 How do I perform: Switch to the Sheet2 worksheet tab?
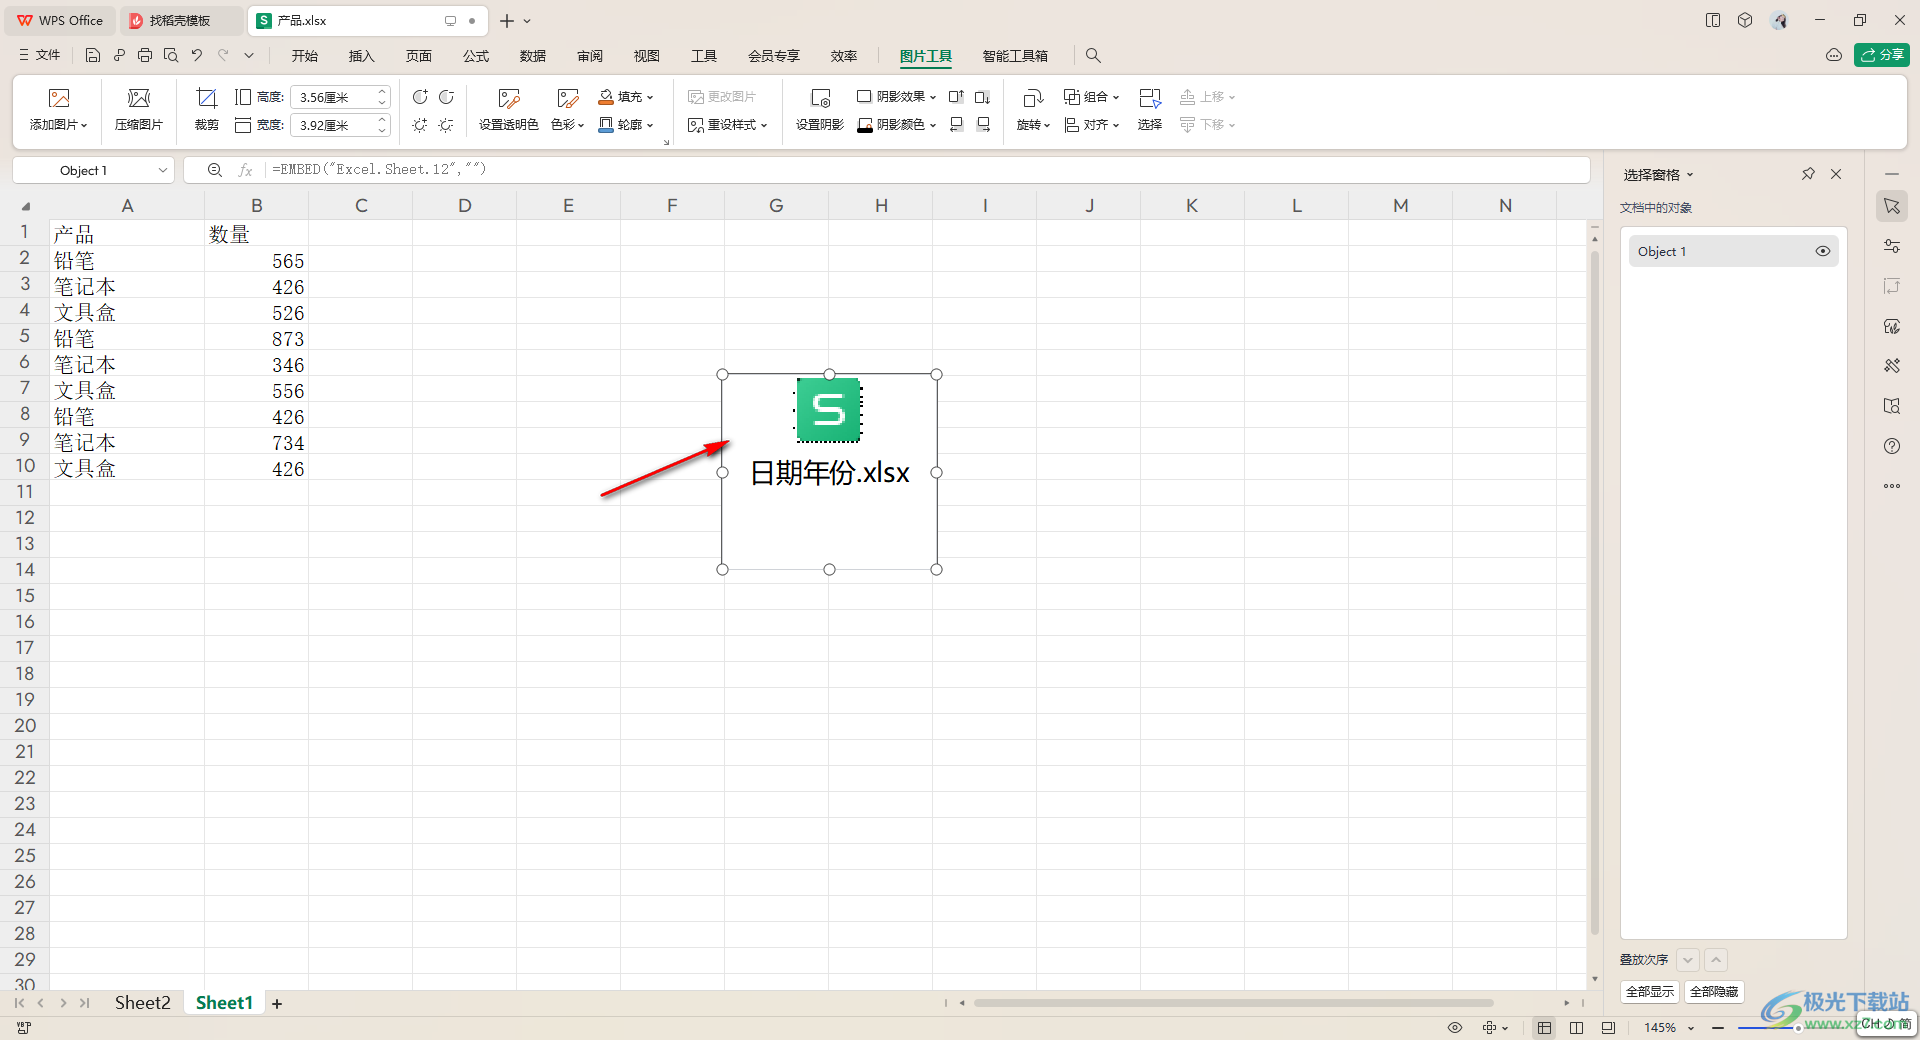click(143, 1003)
